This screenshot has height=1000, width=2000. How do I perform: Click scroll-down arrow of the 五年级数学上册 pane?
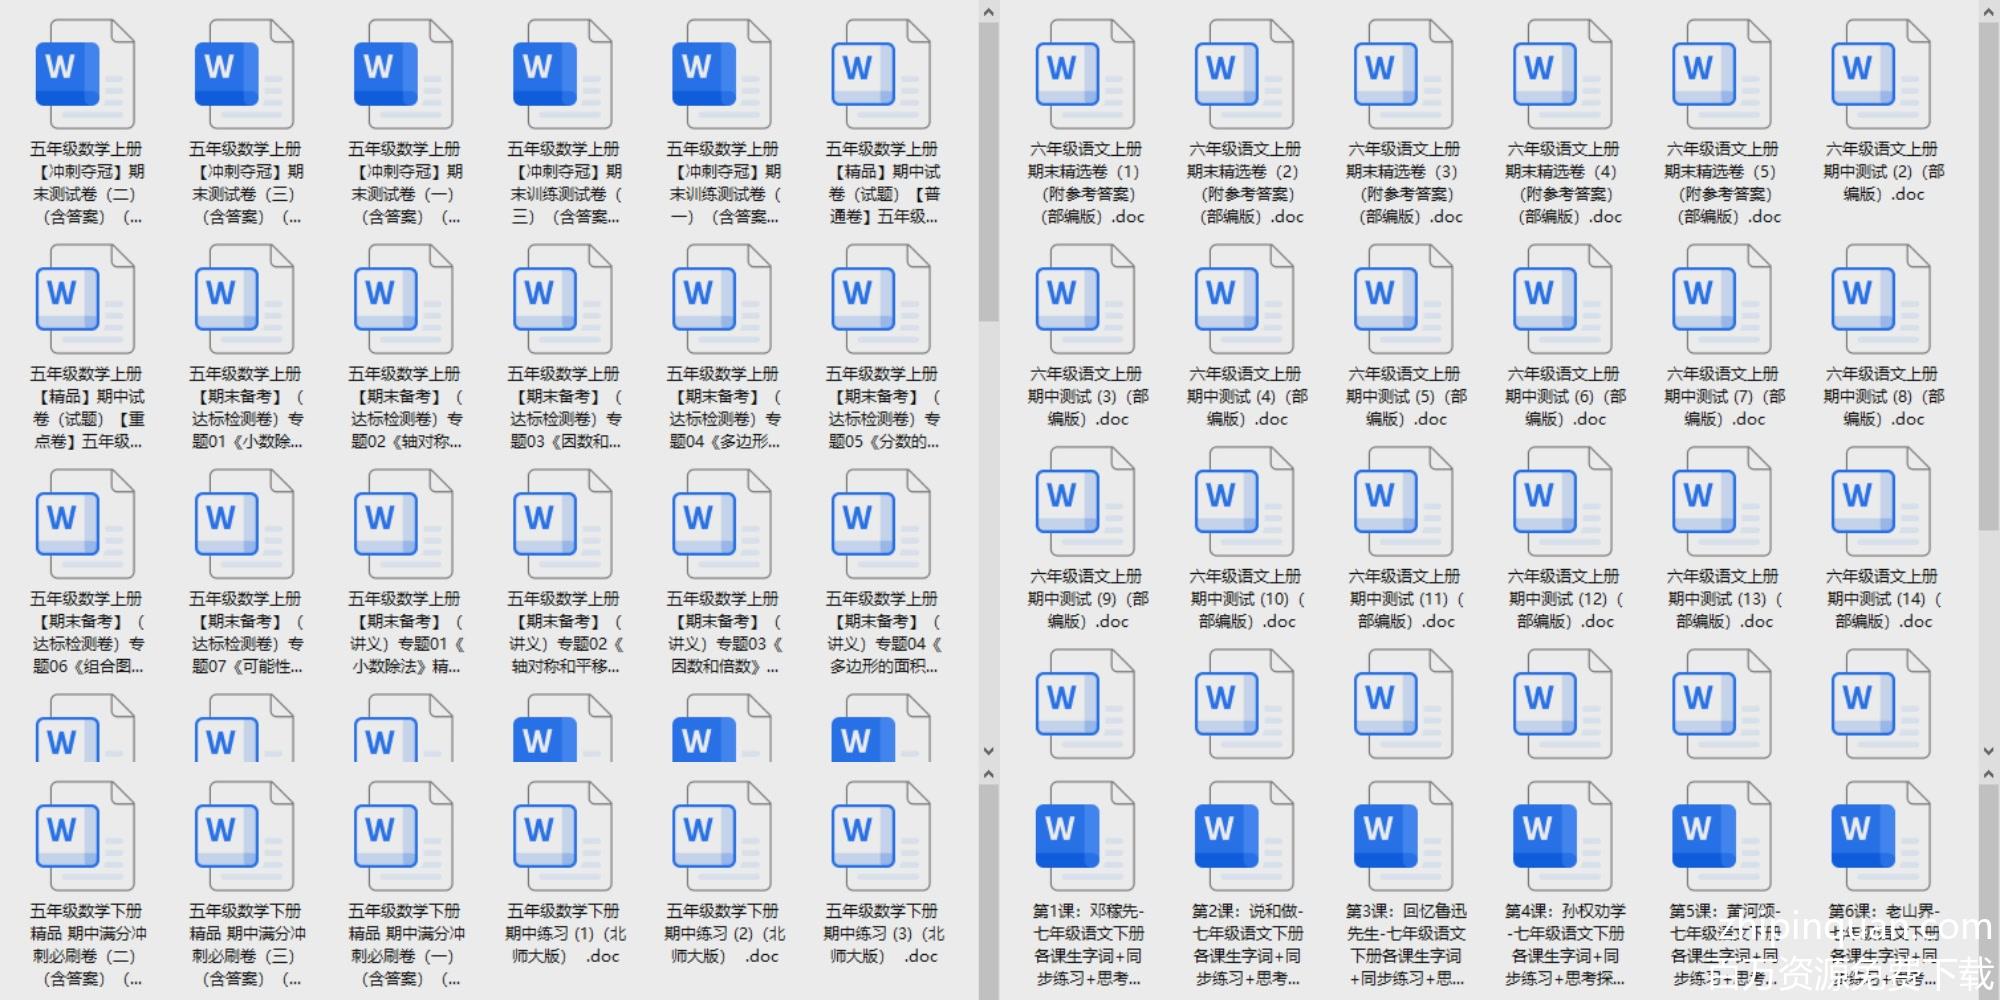tap(988, 751)
